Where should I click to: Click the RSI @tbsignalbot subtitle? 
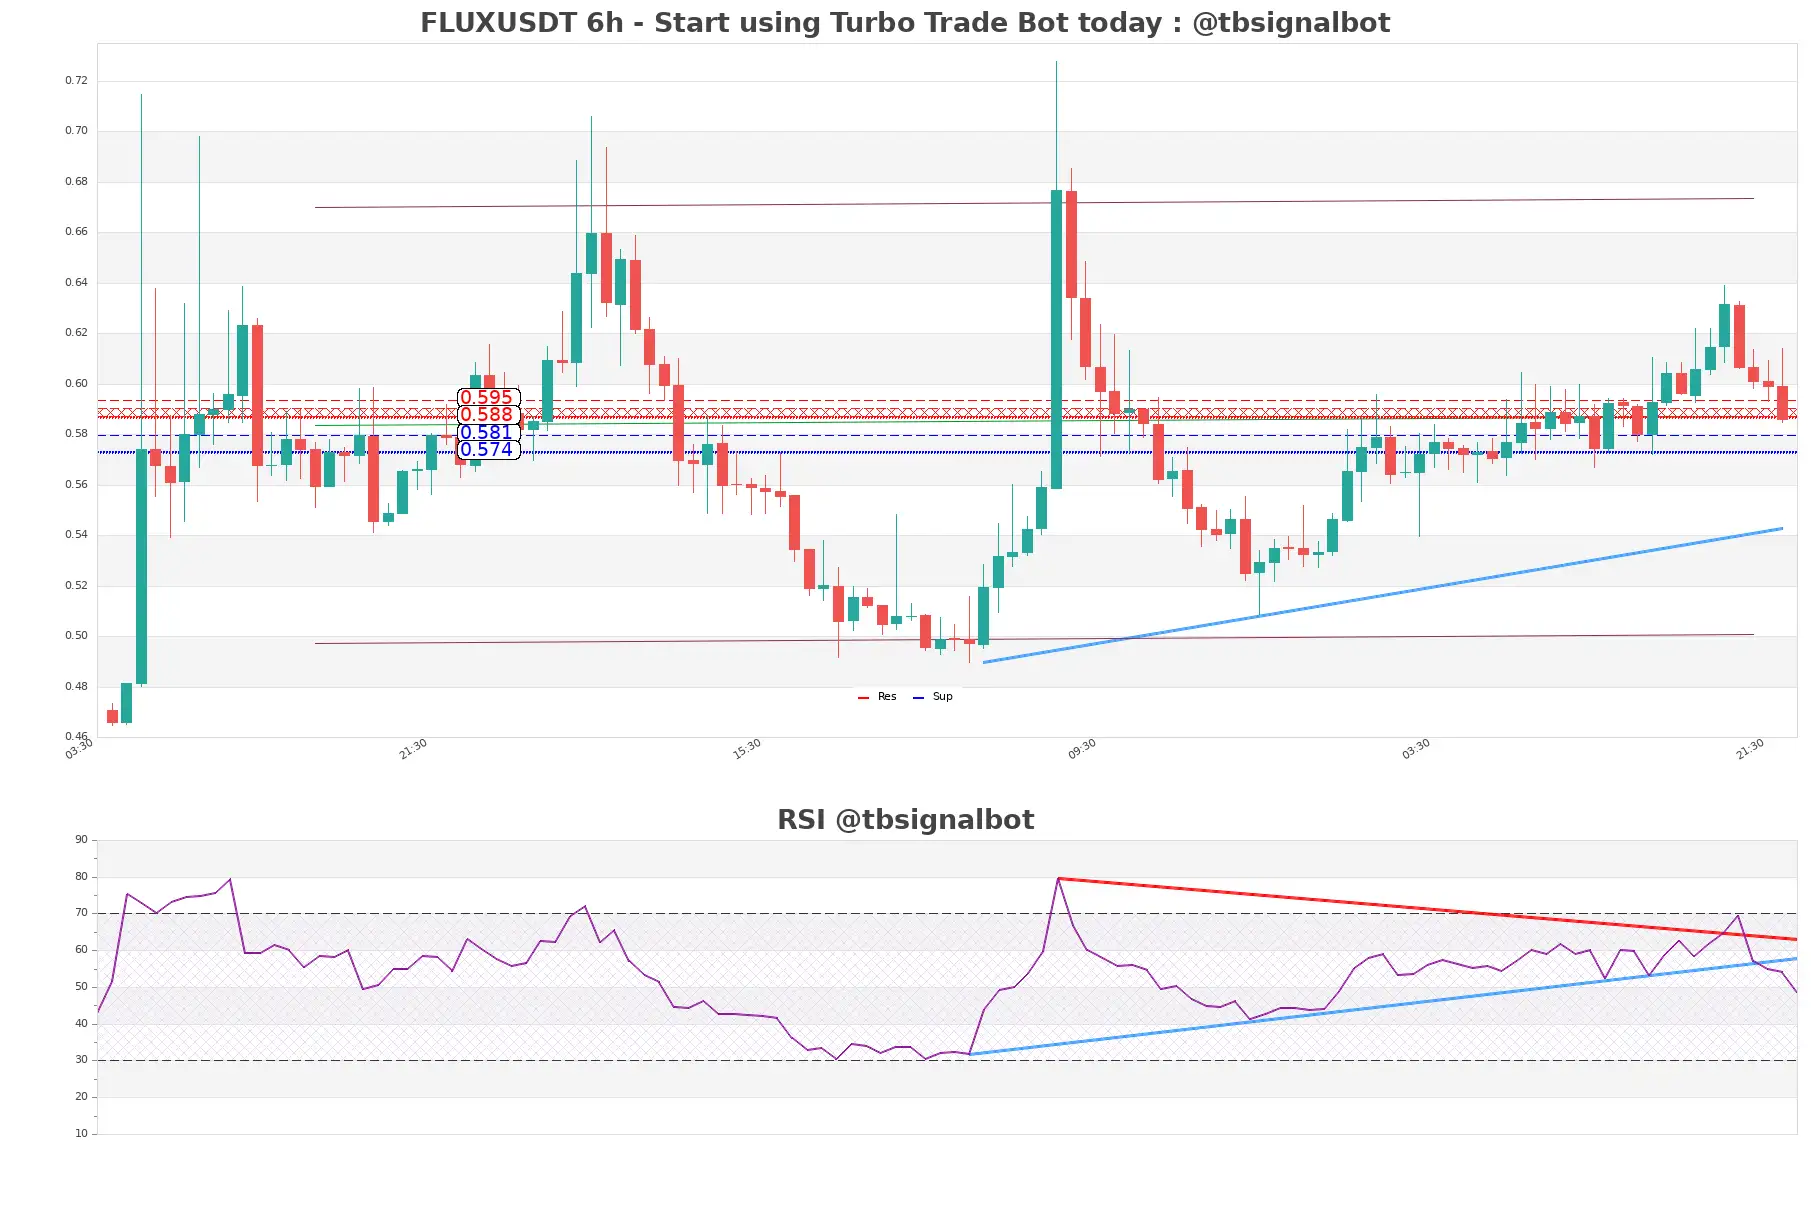[905, 820]
